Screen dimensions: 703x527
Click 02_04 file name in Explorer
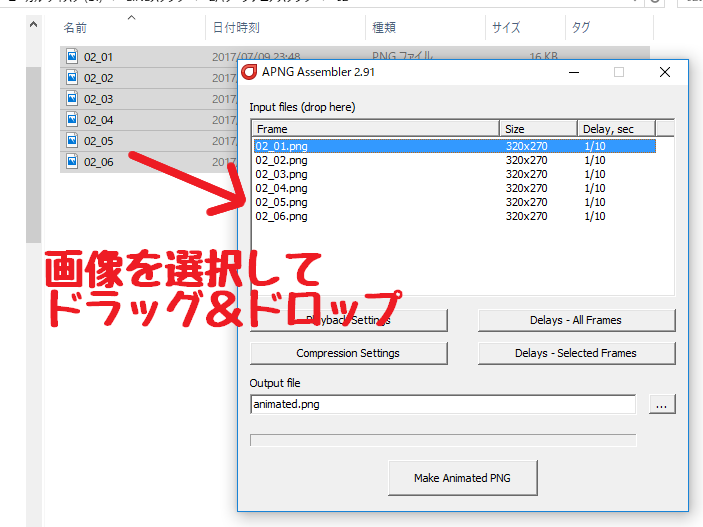tap(99, 120)
